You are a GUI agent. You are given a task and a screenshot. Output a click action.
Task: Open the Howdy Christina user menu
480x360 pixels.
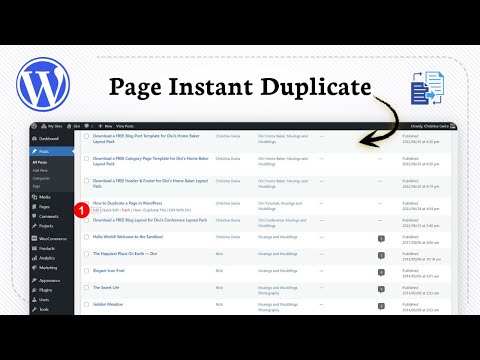click(433, 126)
